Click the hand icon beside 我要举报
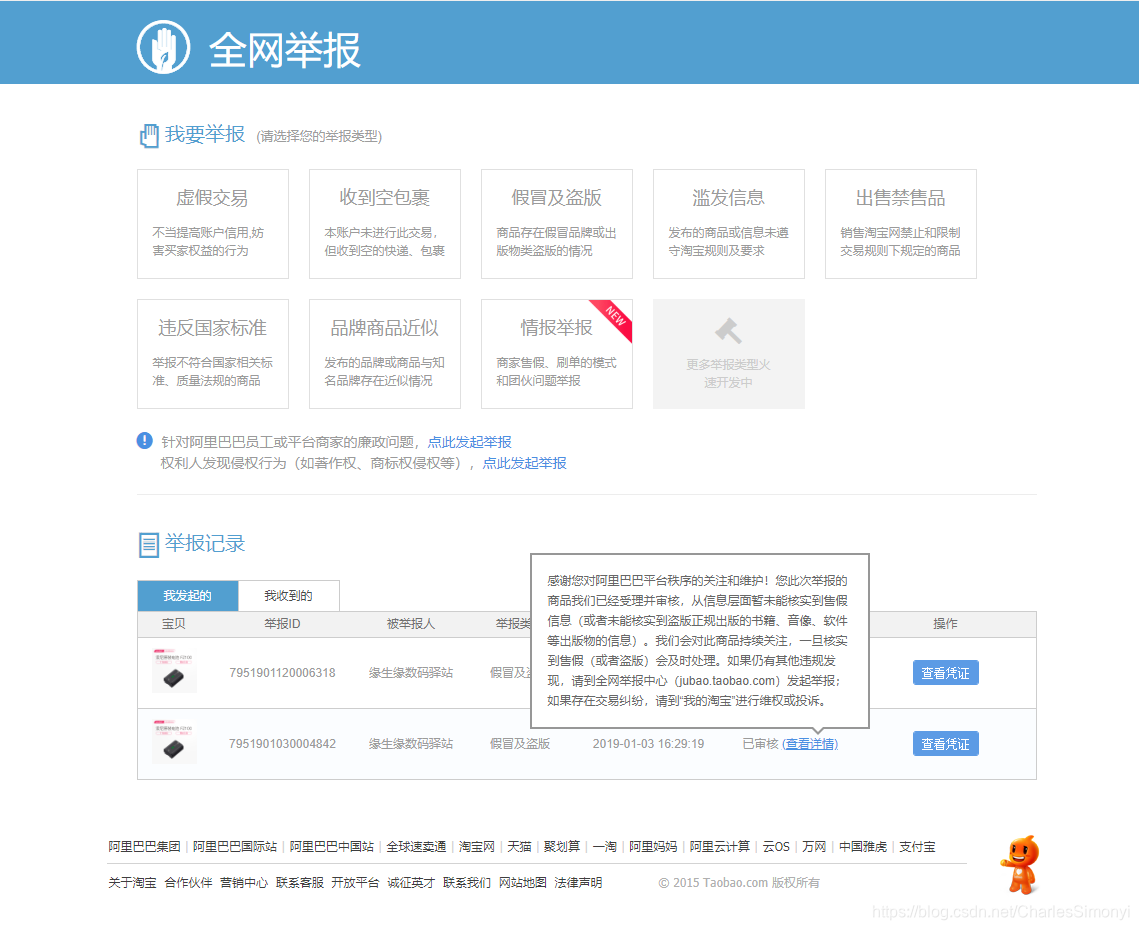1139x930 pixels. pos(149,136)
